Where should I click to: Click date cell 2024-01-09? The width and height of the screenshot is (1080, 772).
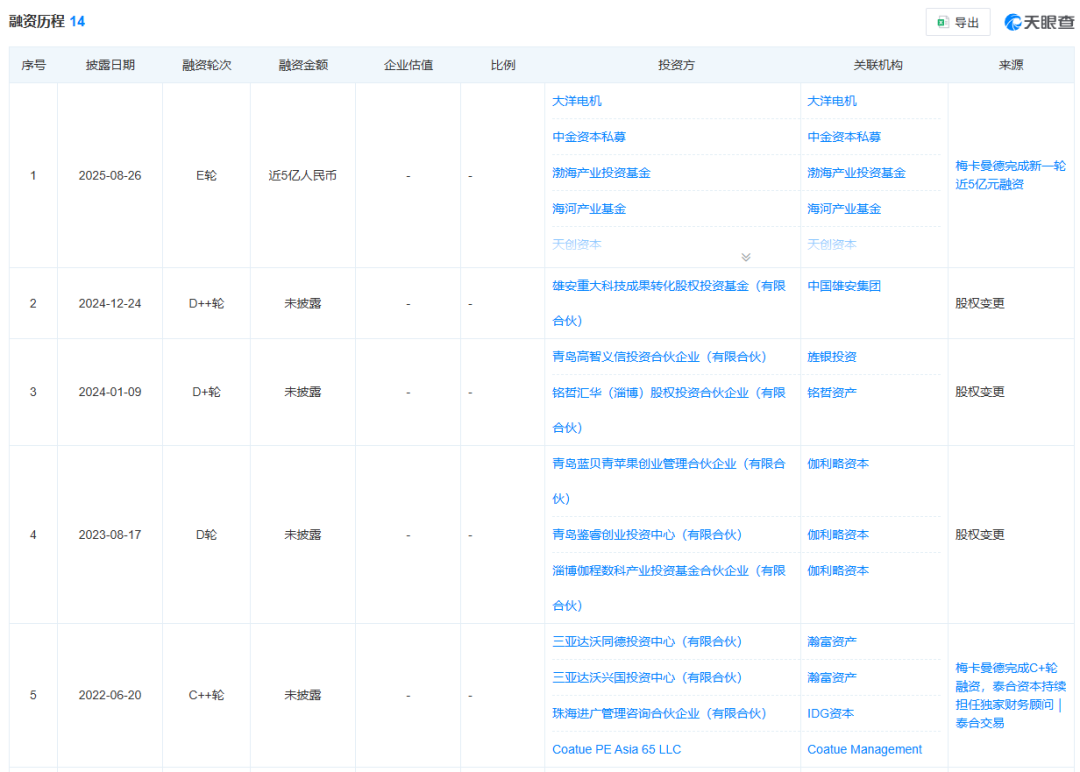click(x=110, y=392)
